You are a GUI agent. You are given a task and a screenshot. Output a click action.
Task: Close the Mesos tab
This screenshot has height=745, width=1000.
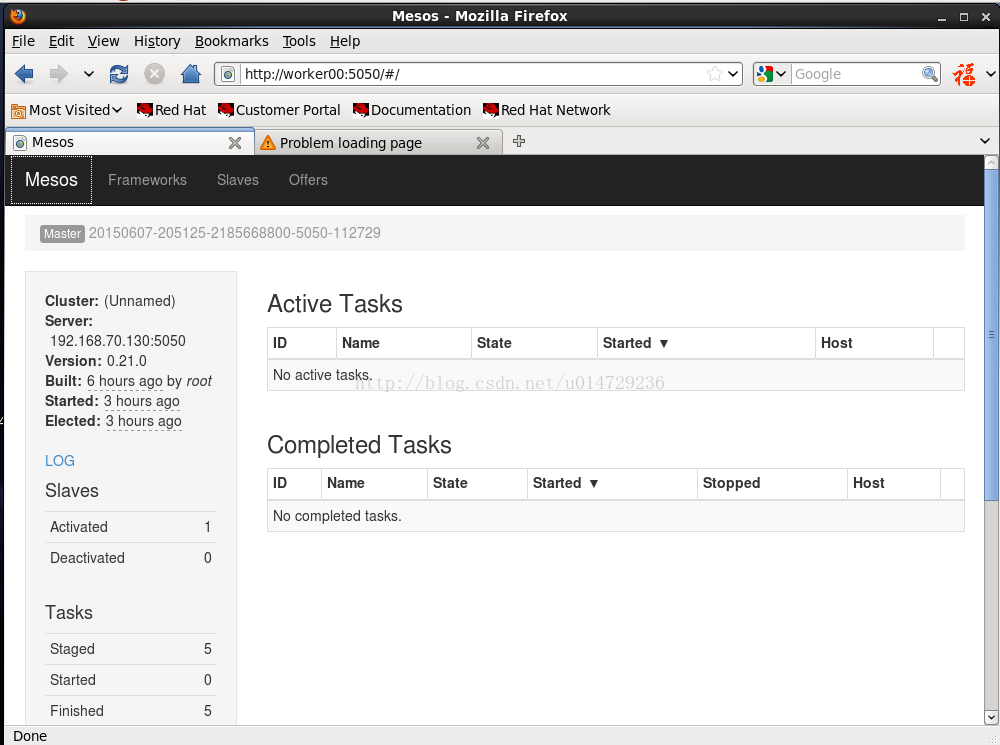(x=235, y=143)
